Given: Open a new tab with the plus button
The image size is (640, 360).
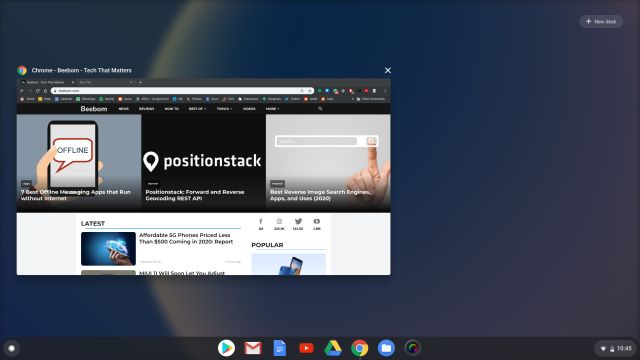Looking at the screenshot, I should click(x=140, y=82).
